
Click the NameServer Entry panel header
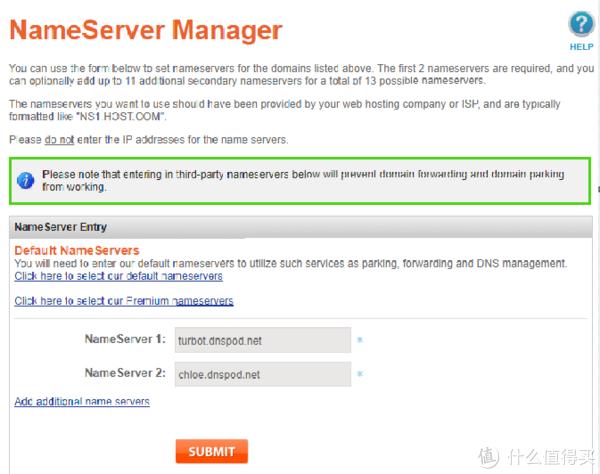coord(300,227)
